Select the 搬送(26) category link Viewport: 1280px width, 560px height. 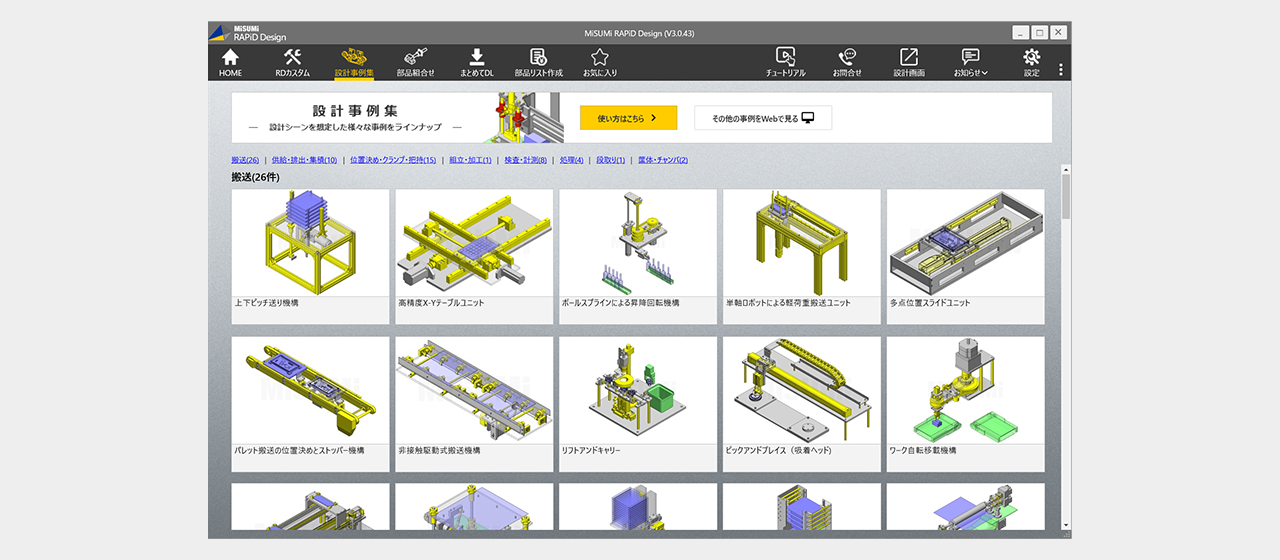click(245, 160)
